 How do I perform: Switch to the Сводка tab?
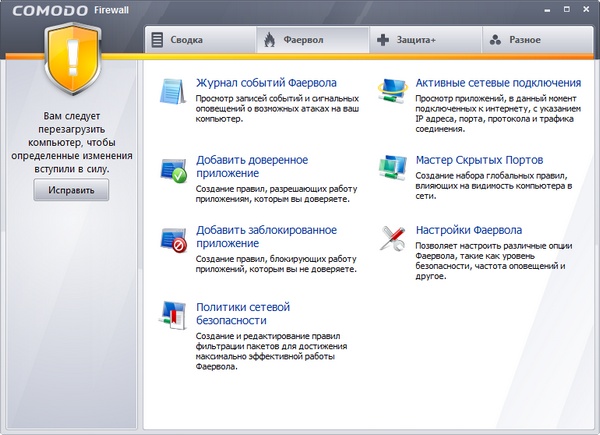coord(199,40)
